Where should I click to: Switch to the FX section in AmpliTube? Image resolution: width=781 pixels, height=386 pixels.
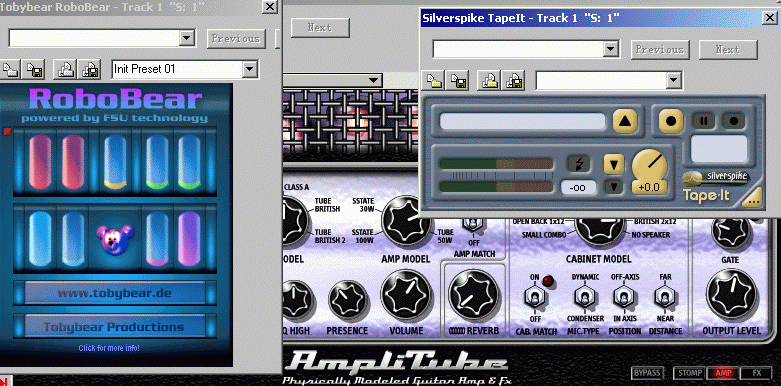(757, 373)
